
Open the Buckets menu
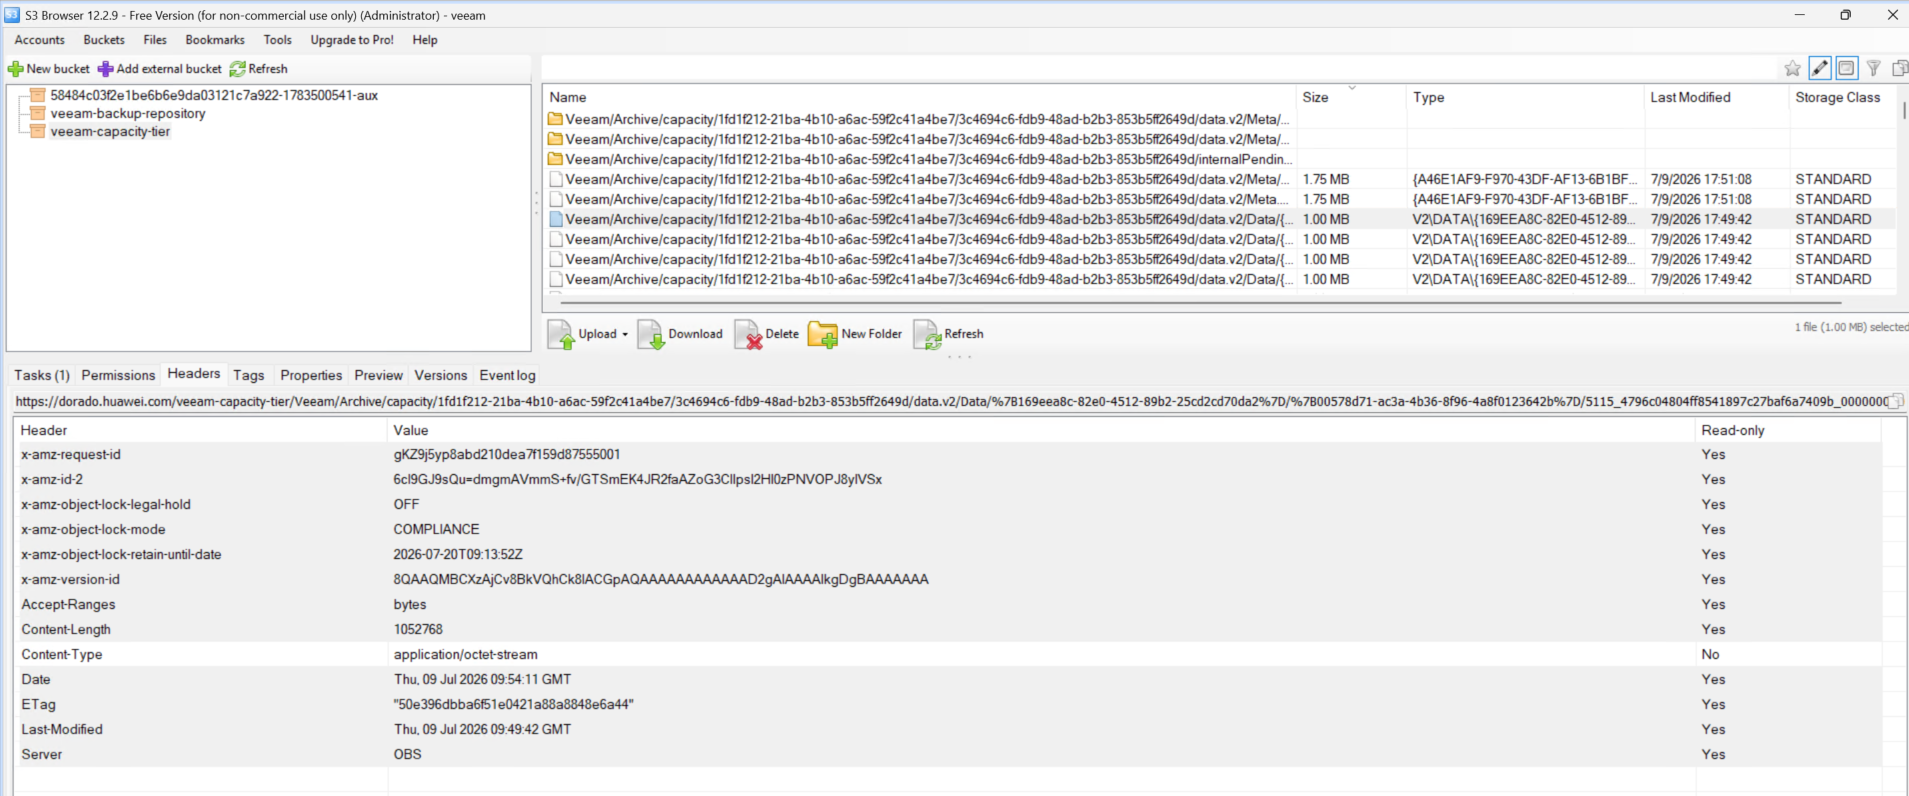(104, 40)
